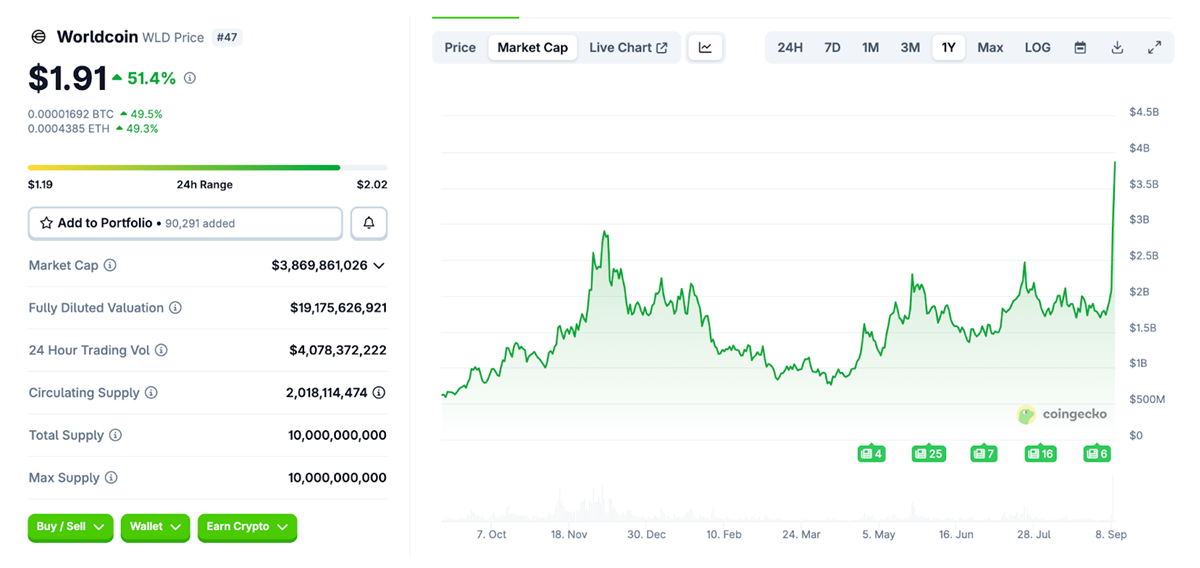
Task: Expand the Earn Crypto dropdown
Action: (247, 527)
